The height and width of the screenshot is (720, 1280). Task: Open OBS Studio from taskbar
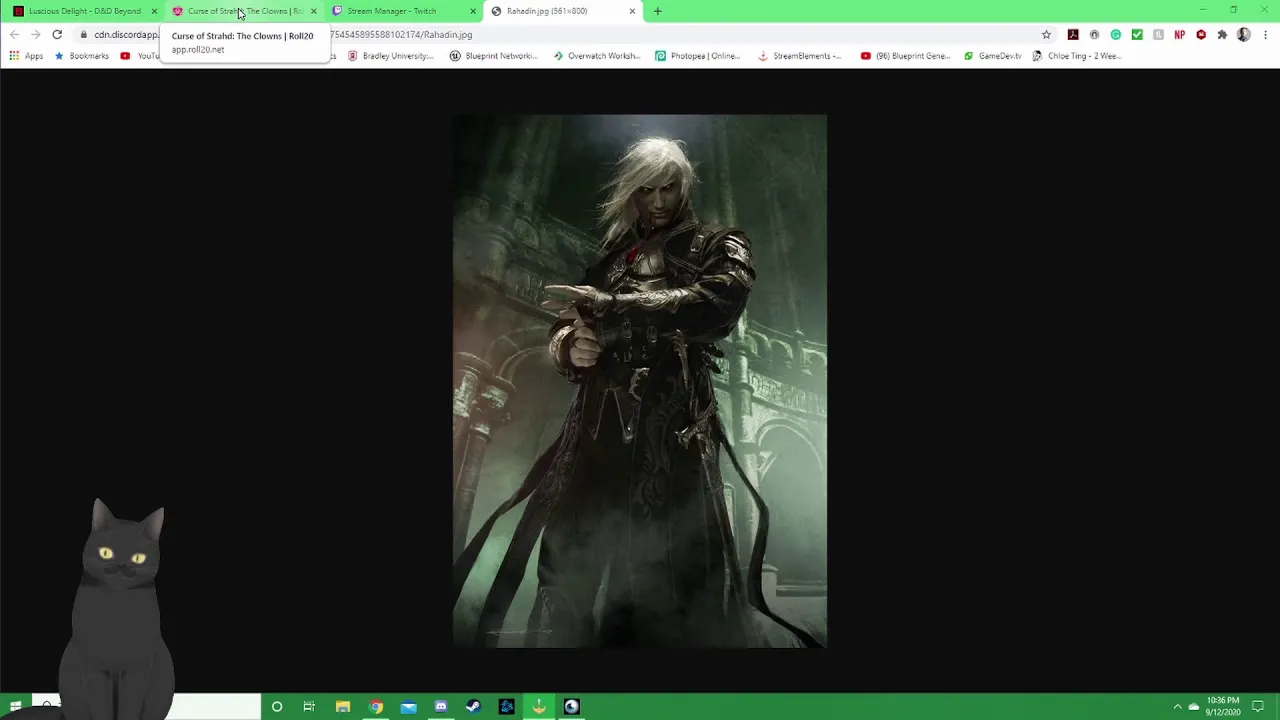pos(571,706)
